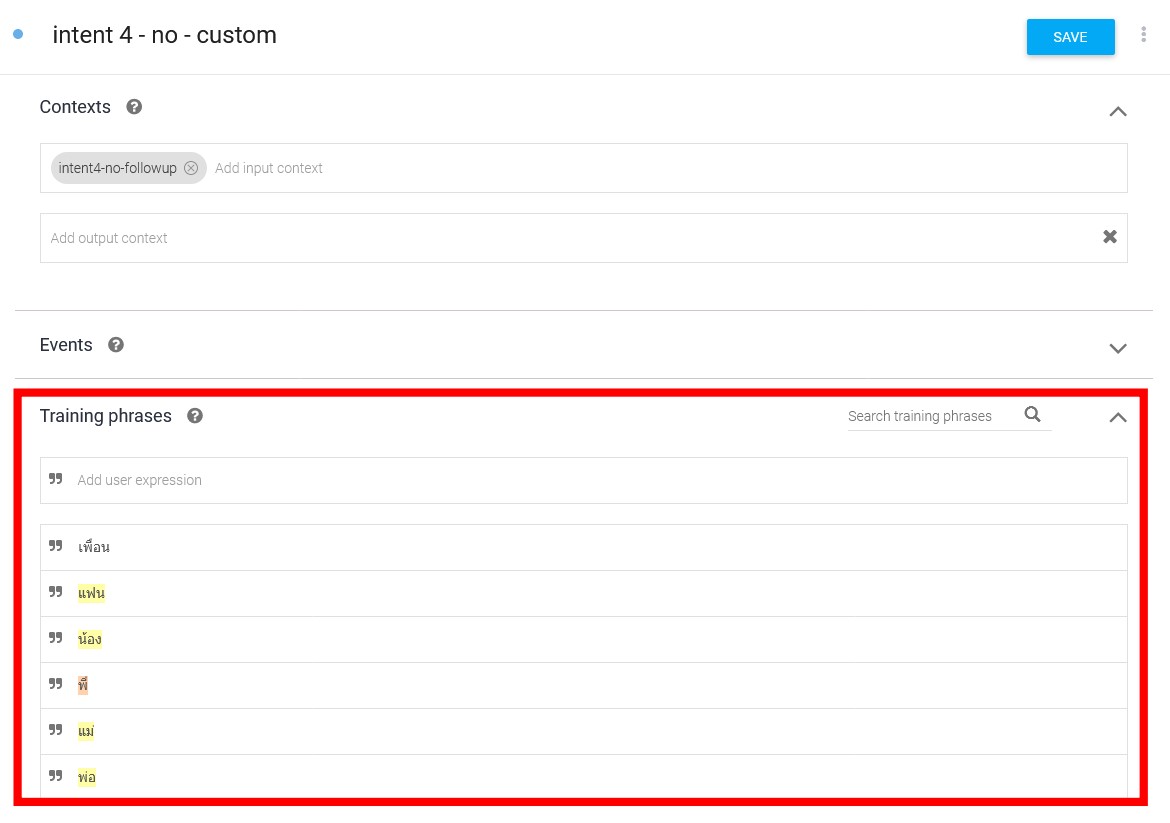Collapse the Contexts section chevron
Viewport: 1170px width, 823px height.
pos(1117,112)
